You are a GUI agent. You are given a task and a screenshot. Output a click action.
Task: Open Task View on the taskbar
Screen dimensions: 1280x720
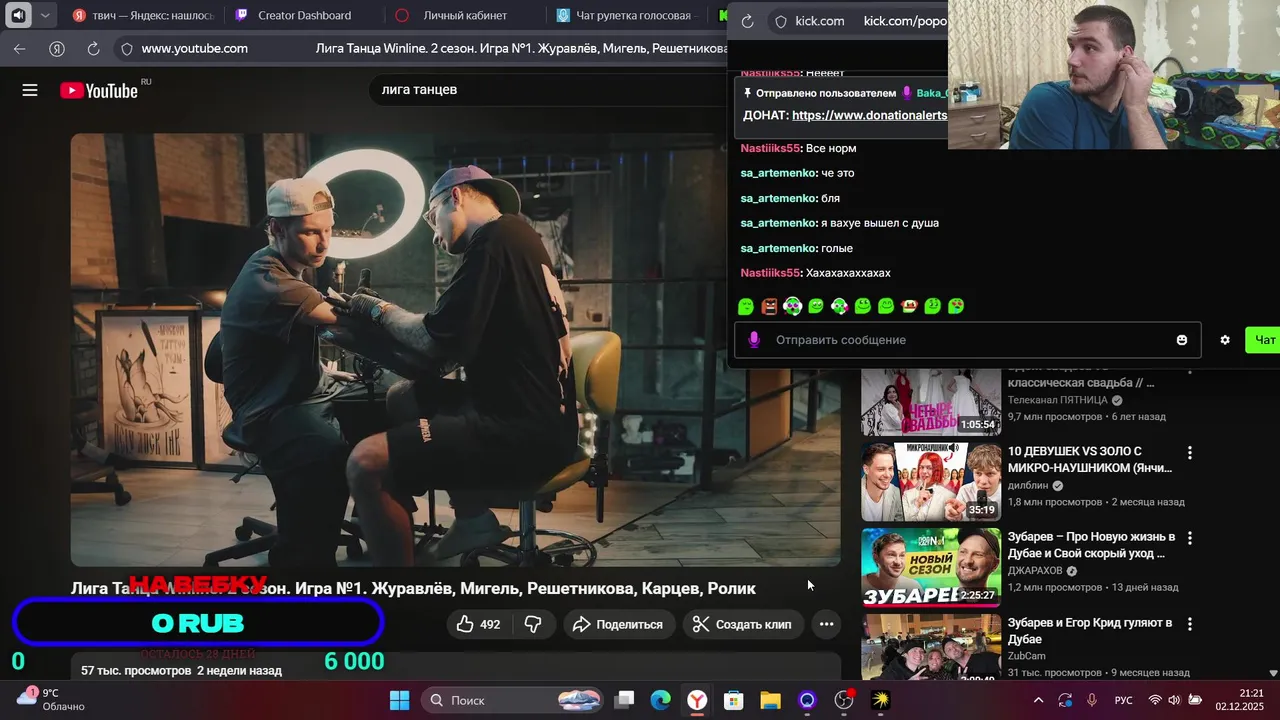point(624,700)
